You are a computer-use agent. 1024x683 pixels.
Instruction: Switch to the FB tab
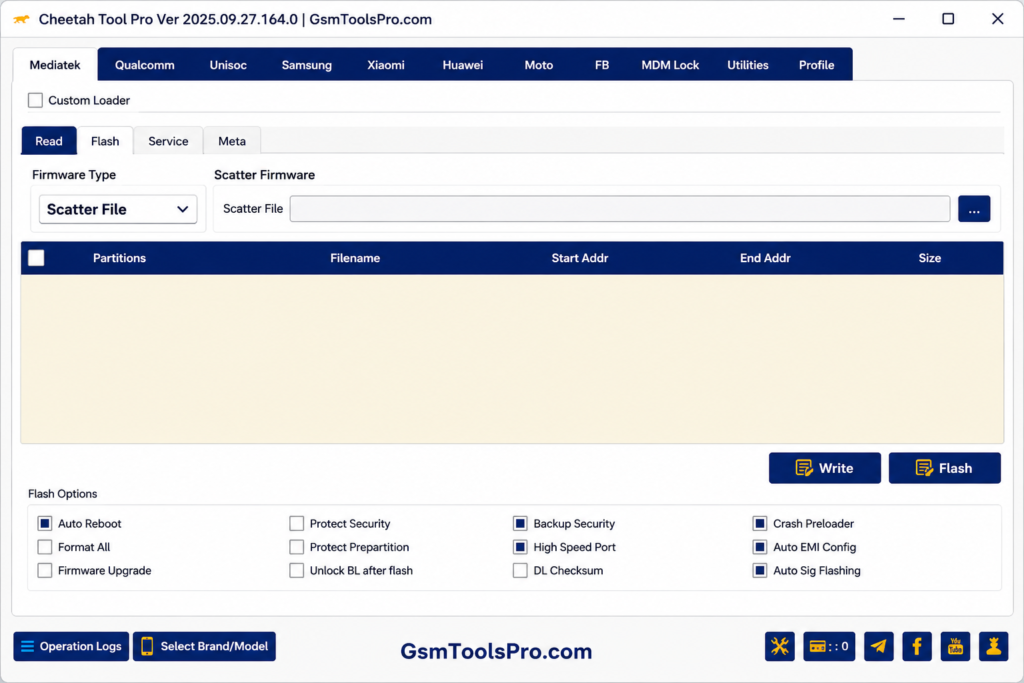(601, 65)
